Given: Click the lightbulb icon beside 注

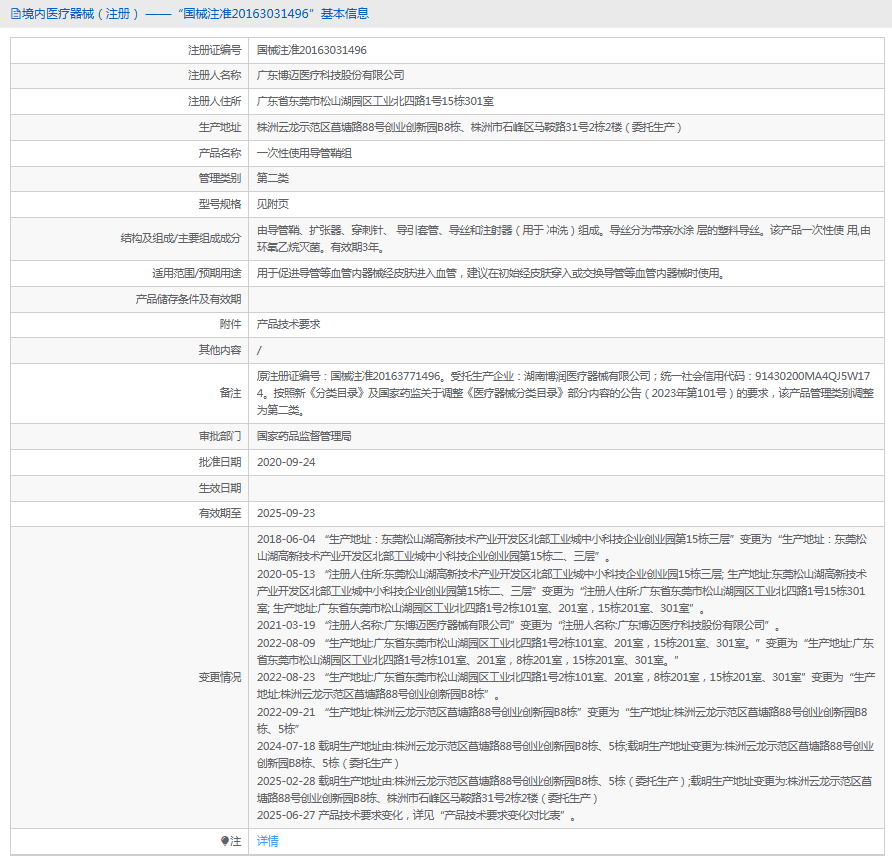Looking at the screenshot, I should 225,841.
